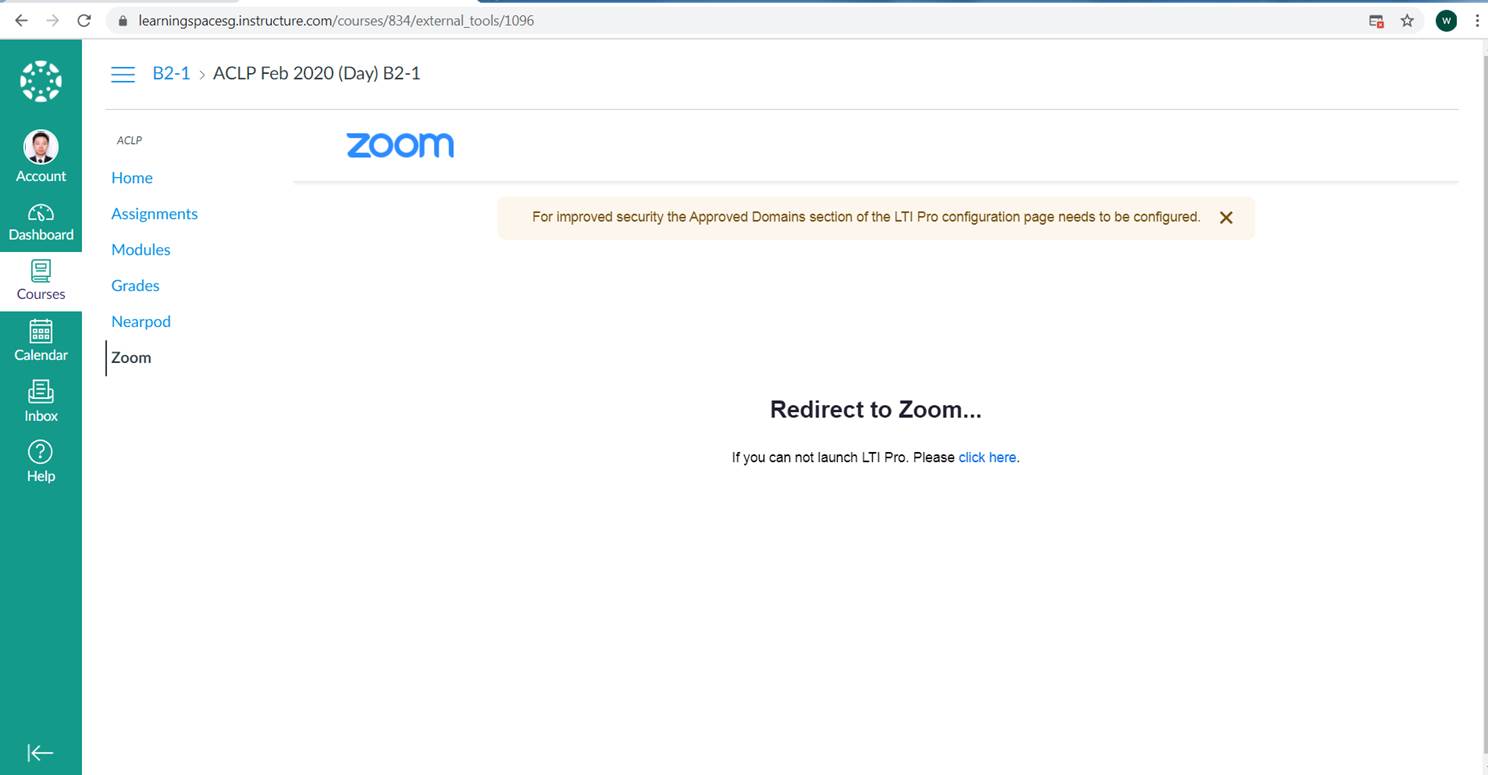Image resolution: width=1488 pixels, height=775 pixels.
Task: Open the Calendar icon
Action: [x=41, y=331]
